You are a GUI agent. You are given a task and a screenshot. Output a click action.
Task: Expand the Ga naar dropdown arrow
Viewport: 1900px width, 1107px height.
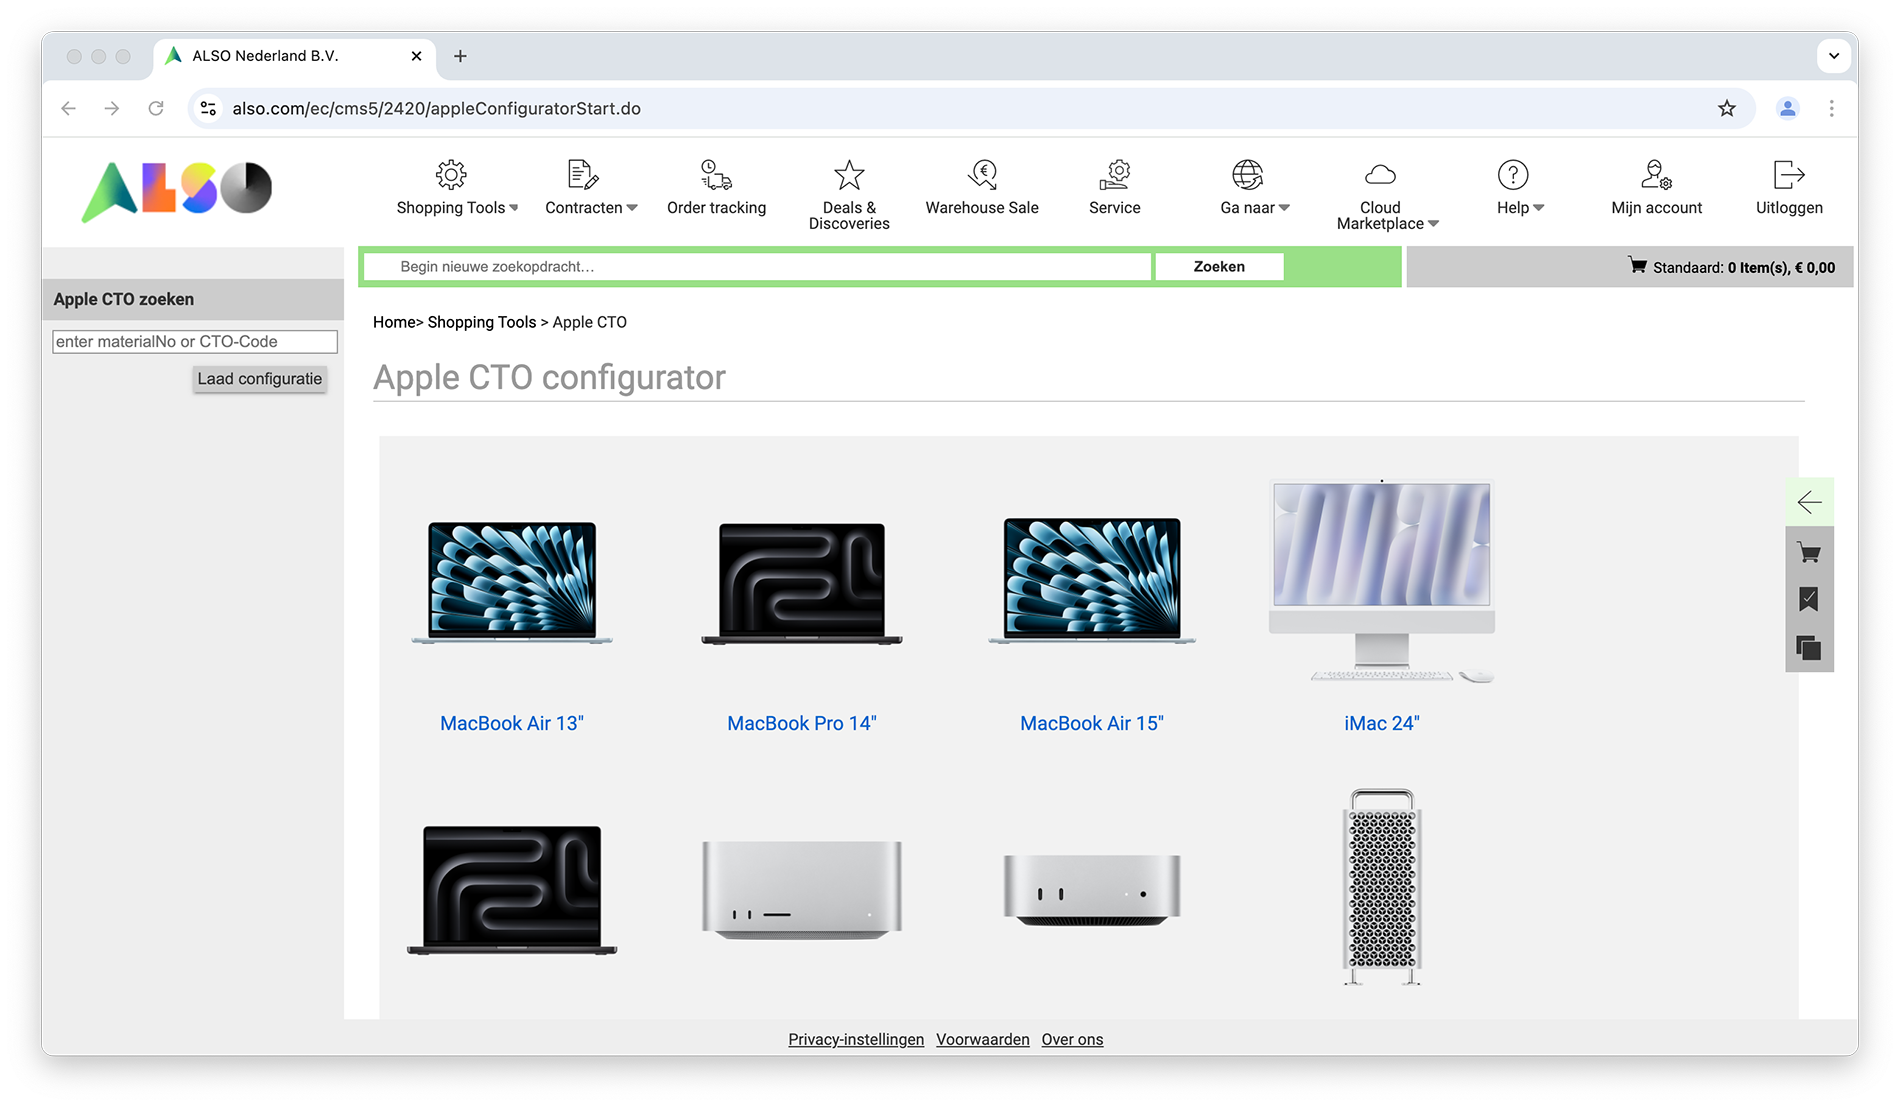[x=1285, y=208]
